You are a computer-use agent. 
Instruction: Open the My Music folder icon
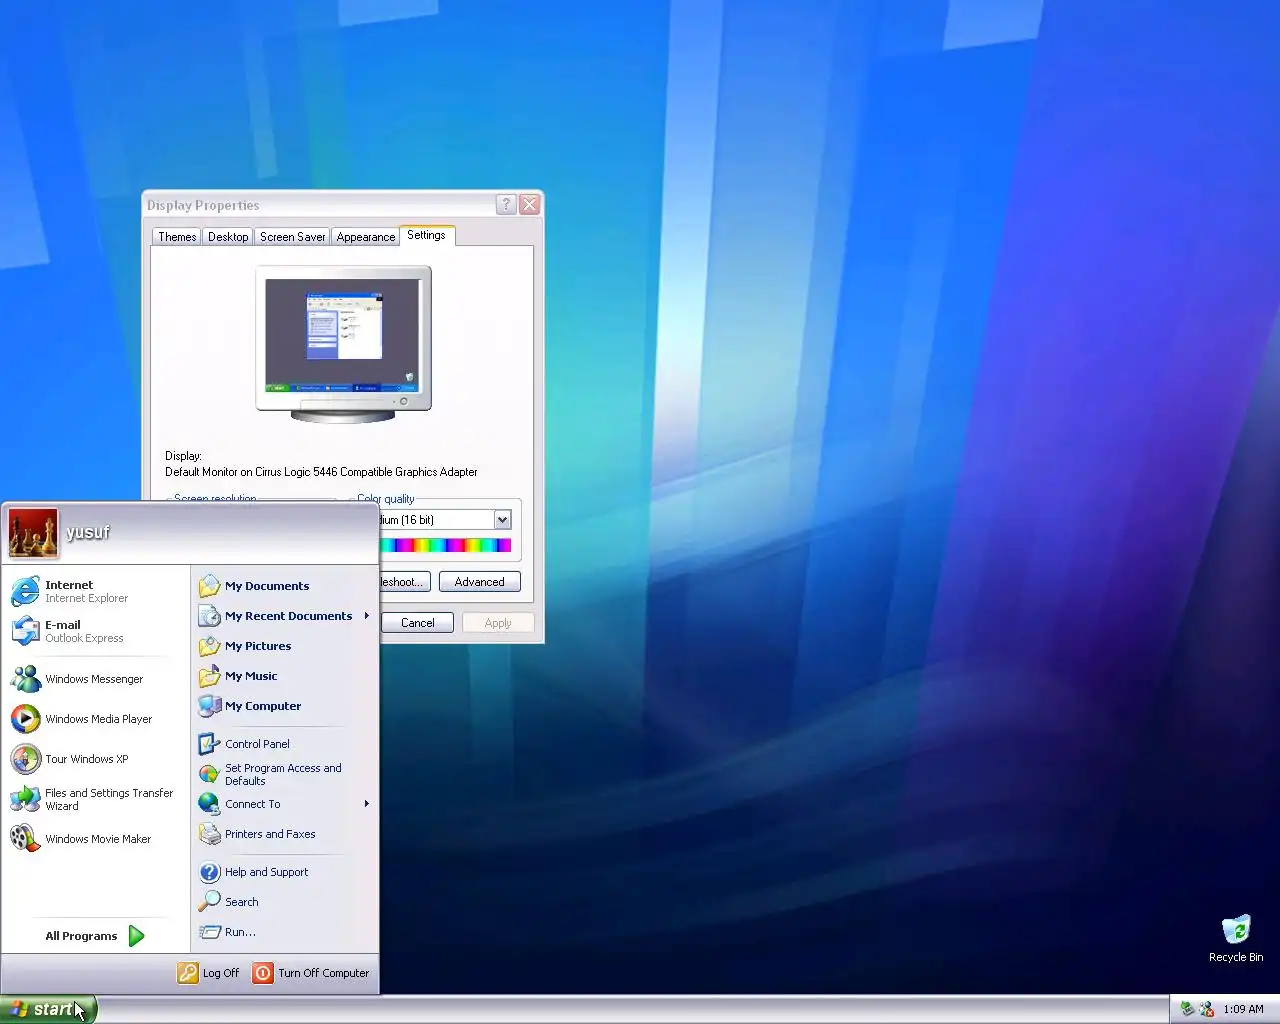(209, 676)
